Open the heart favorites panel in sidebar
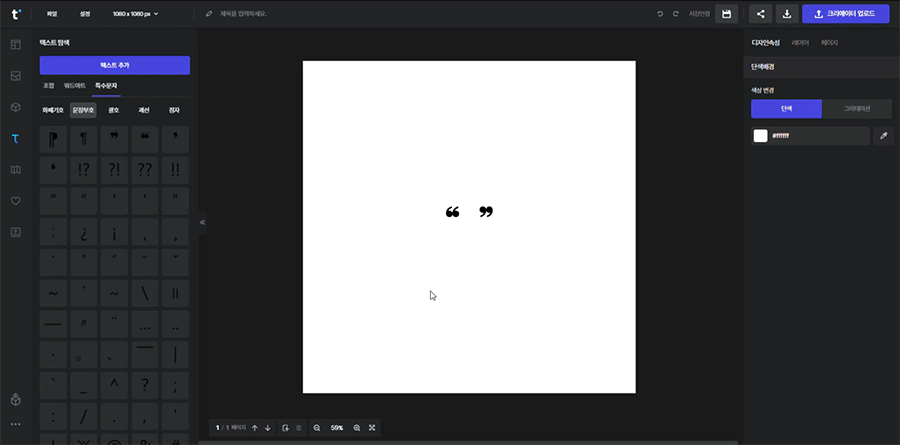Screen dimensions: 900x445 point(15,201)
